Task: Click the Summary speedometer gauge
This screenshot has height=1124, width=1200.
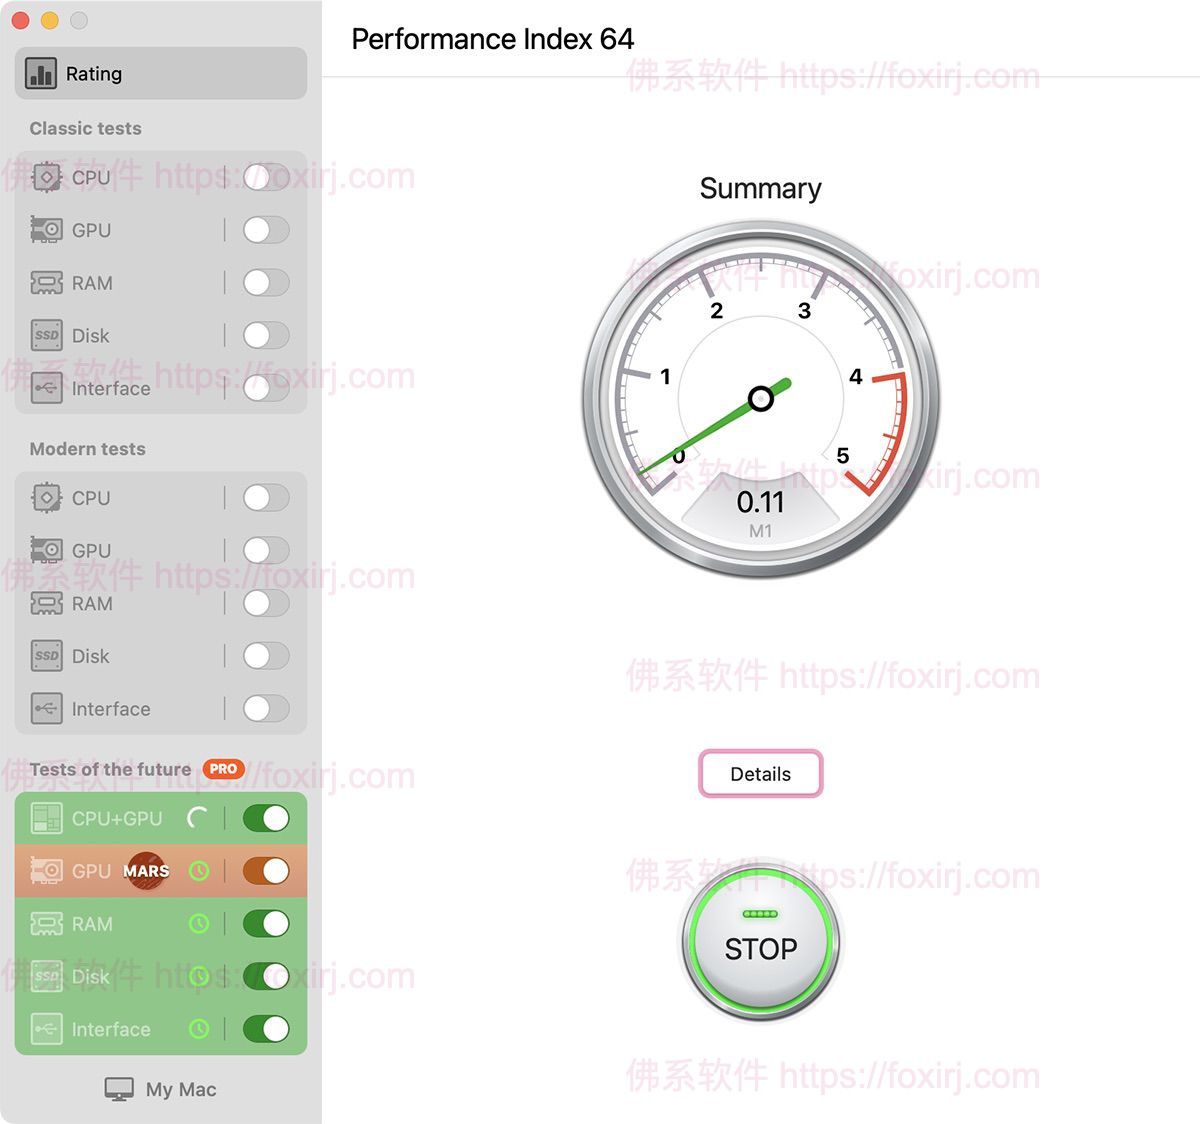Action: click(760, 398)
